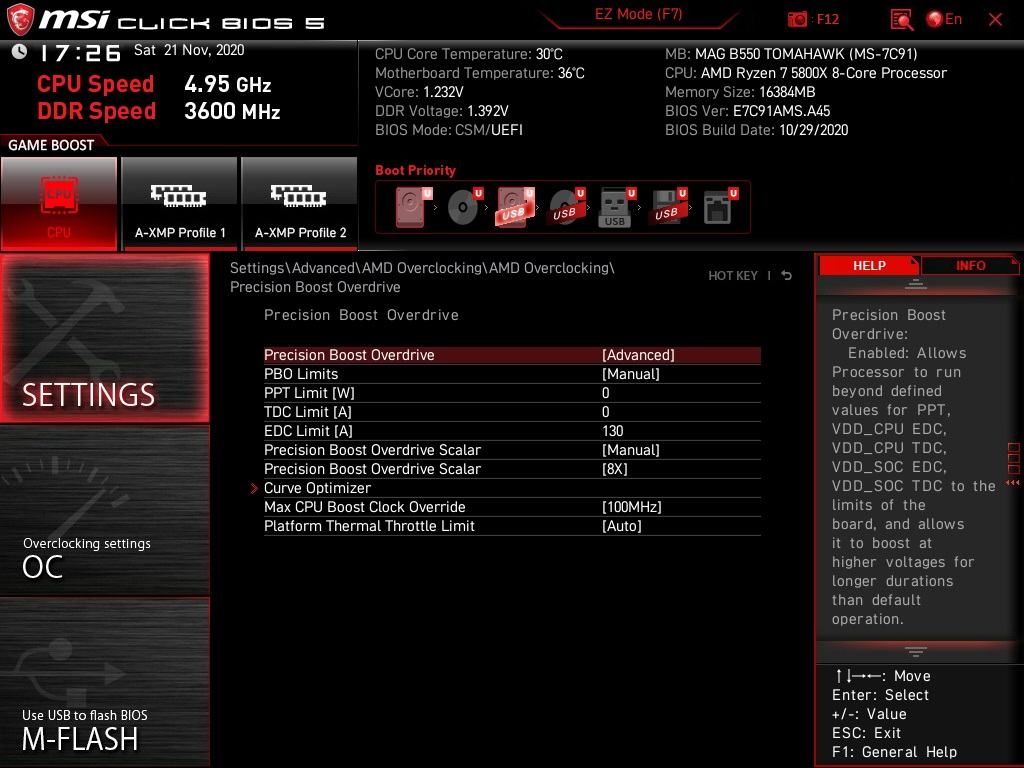Change language via the En globe icon
The image size is (1024, 768).
(x=944, y=20)
